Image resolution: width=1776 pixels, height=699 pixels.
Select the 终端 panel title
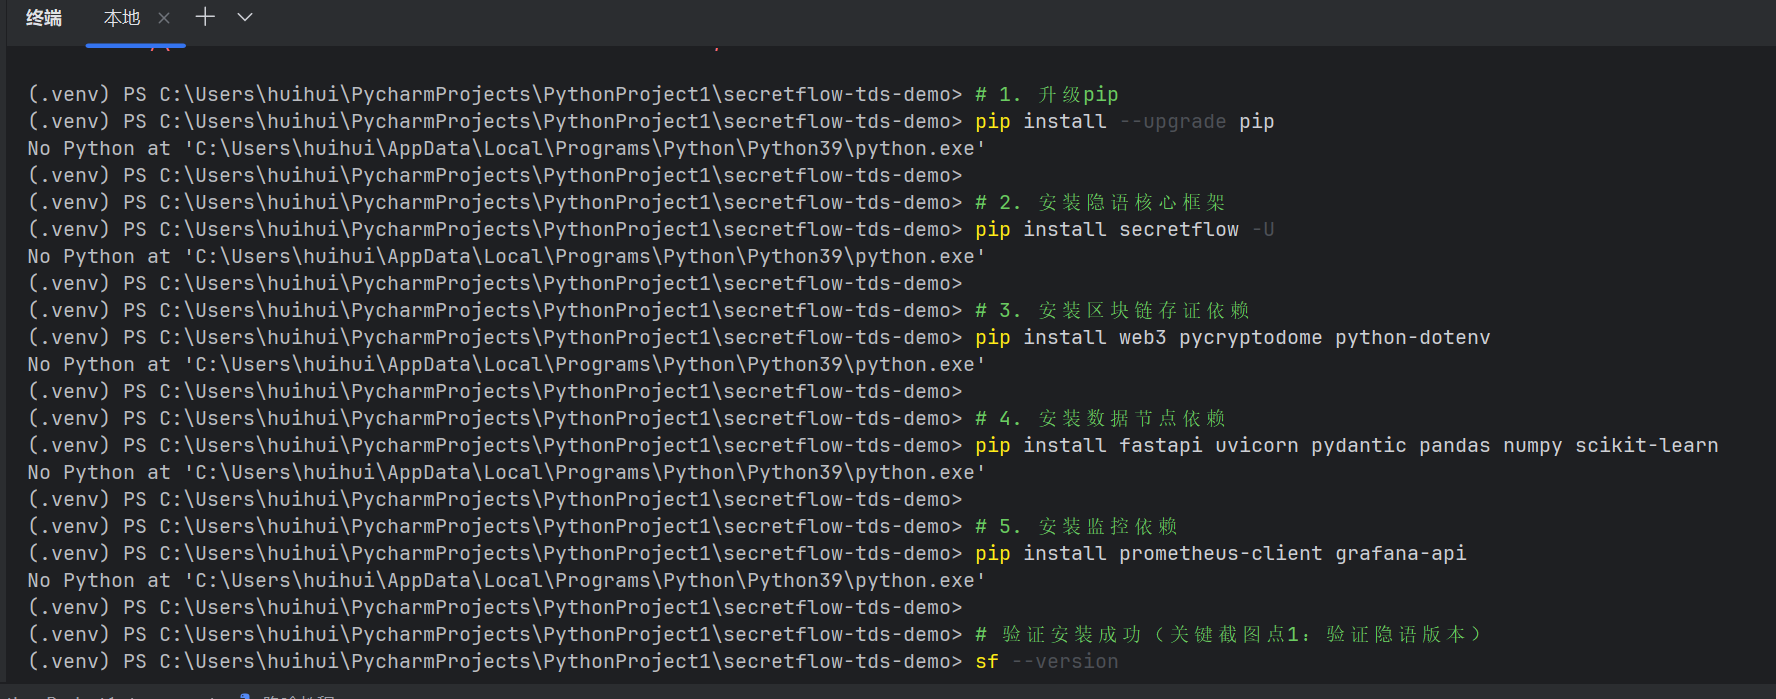[x=44, y=18]
